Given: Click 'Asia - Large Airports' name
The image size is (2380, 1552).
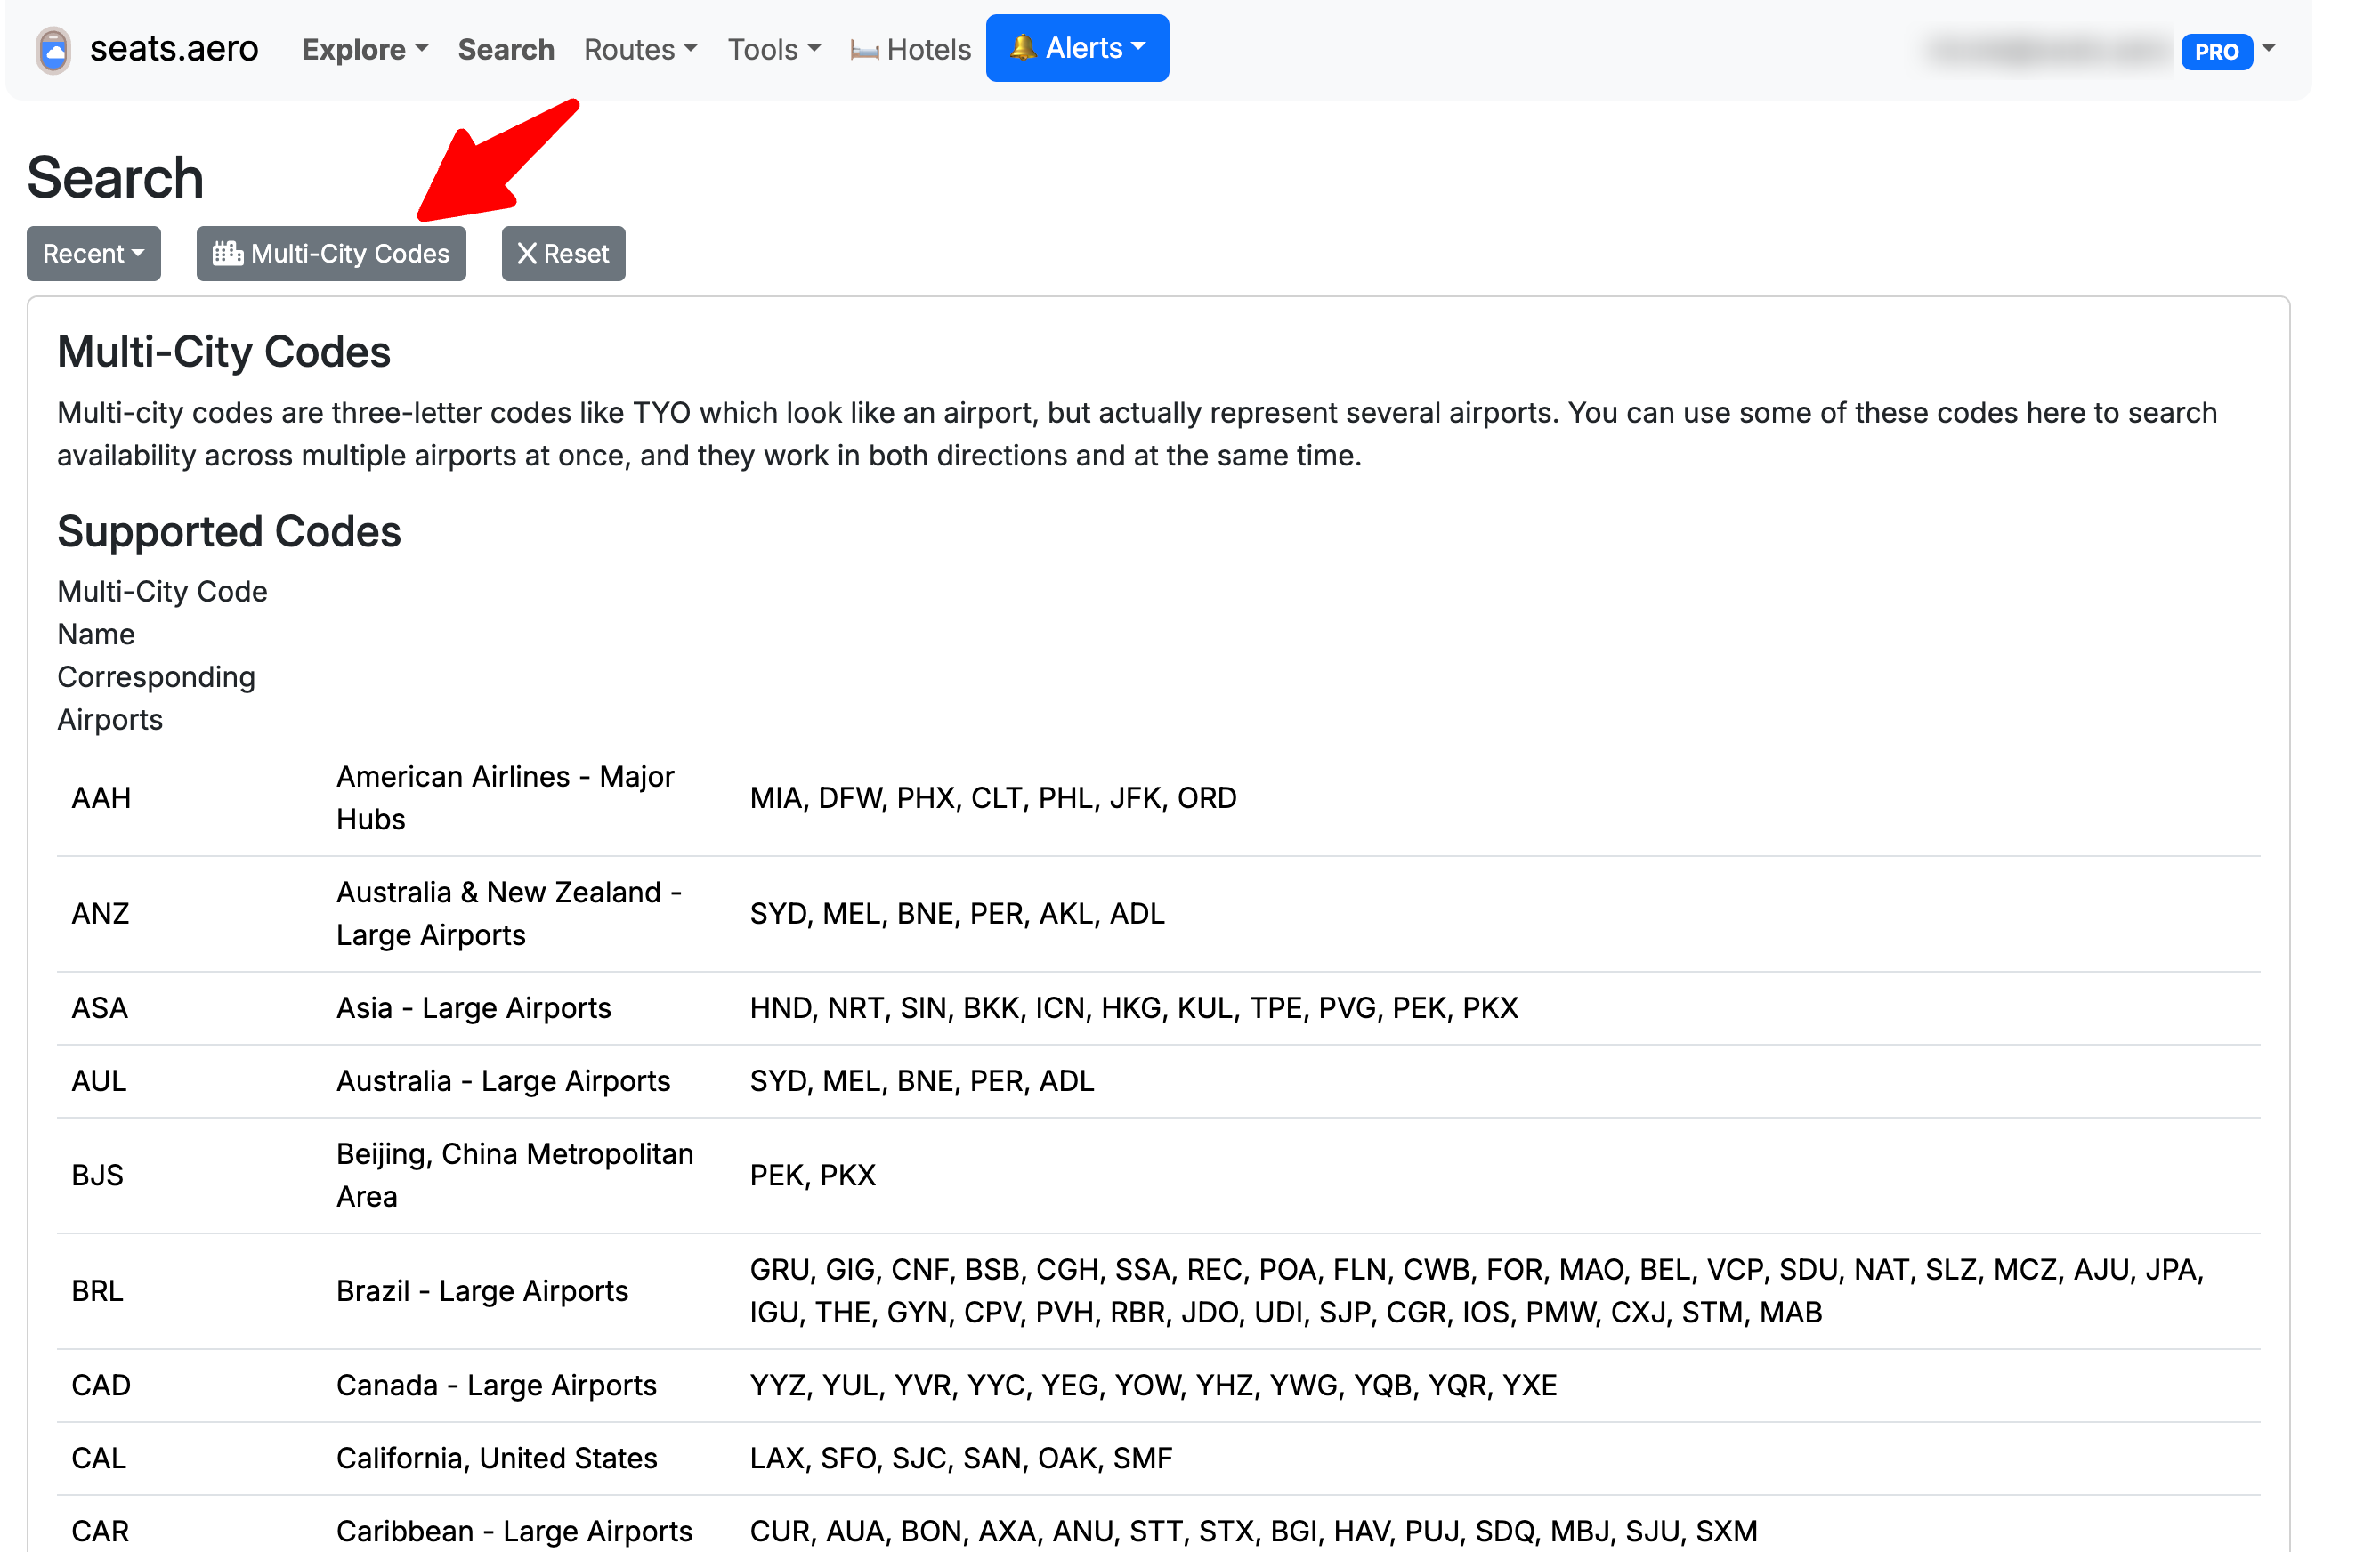Looking at the screenshot, I should click(474, 1008).
